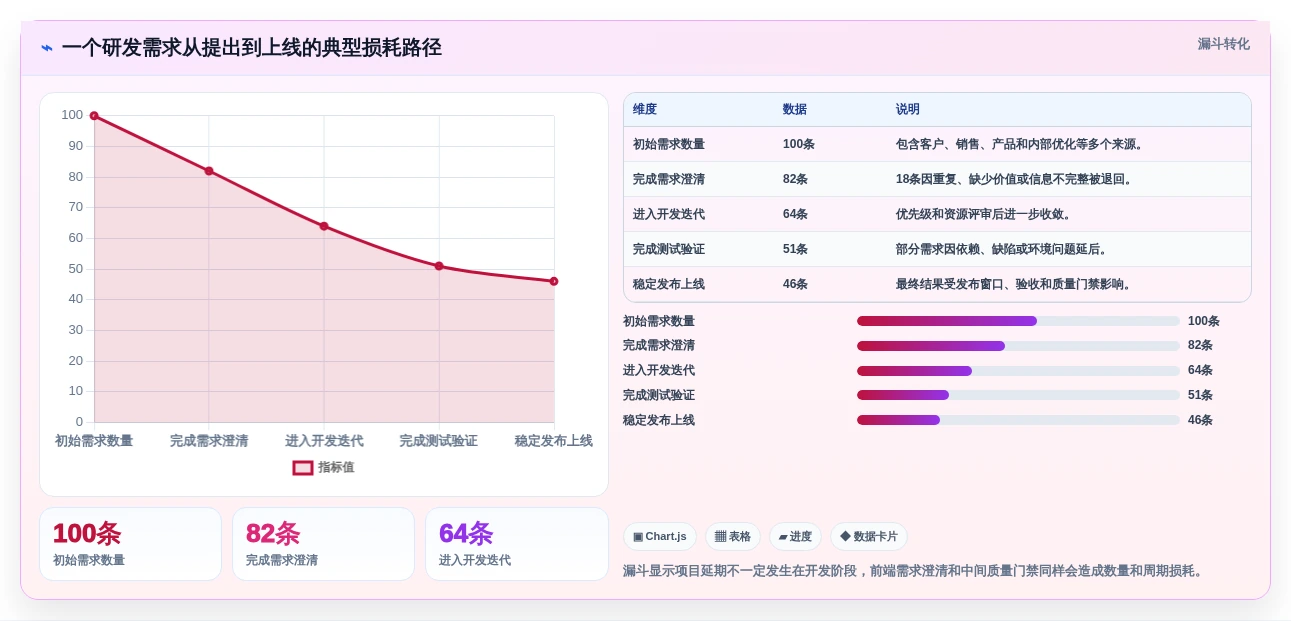Click the 初始需求数量 progress bar
1291x621 pixels.
(x=1018, y=321)
